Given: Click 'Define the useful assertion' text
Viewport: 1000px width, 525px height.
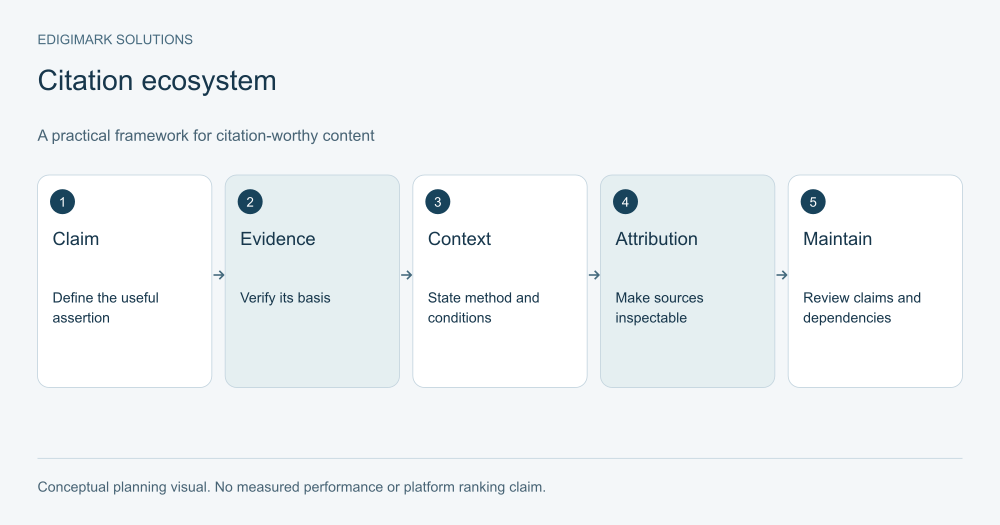Looking at the screenshot, I should pos(105,307).
